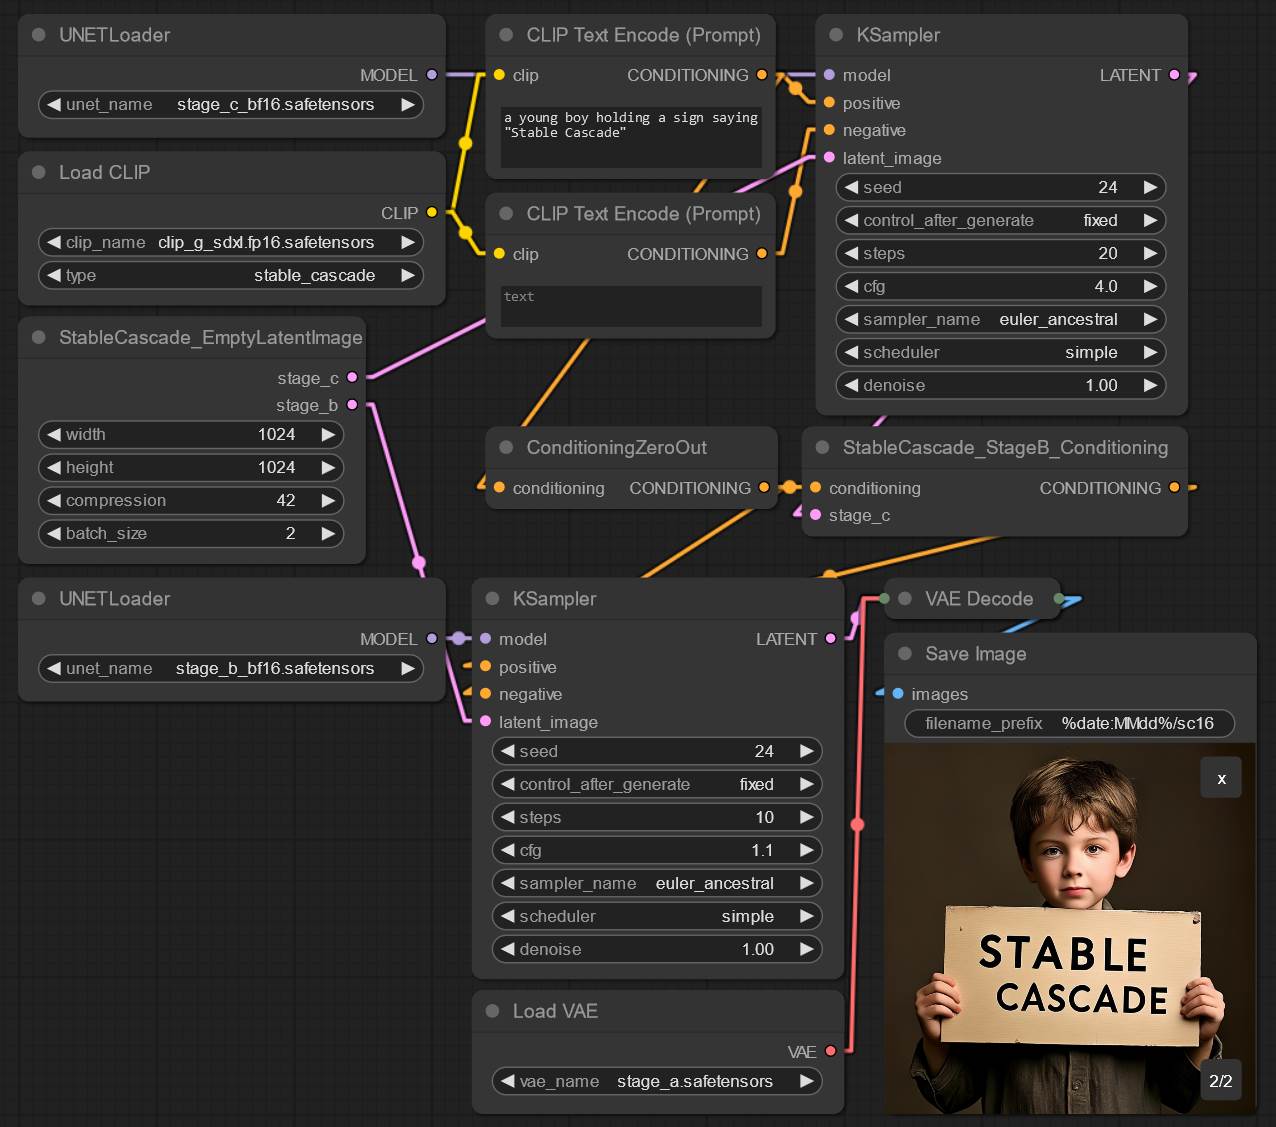Screen dimensions: 1276x1127
Task: Decrease cfg 4.0 with left arrow
Action: 851,286
